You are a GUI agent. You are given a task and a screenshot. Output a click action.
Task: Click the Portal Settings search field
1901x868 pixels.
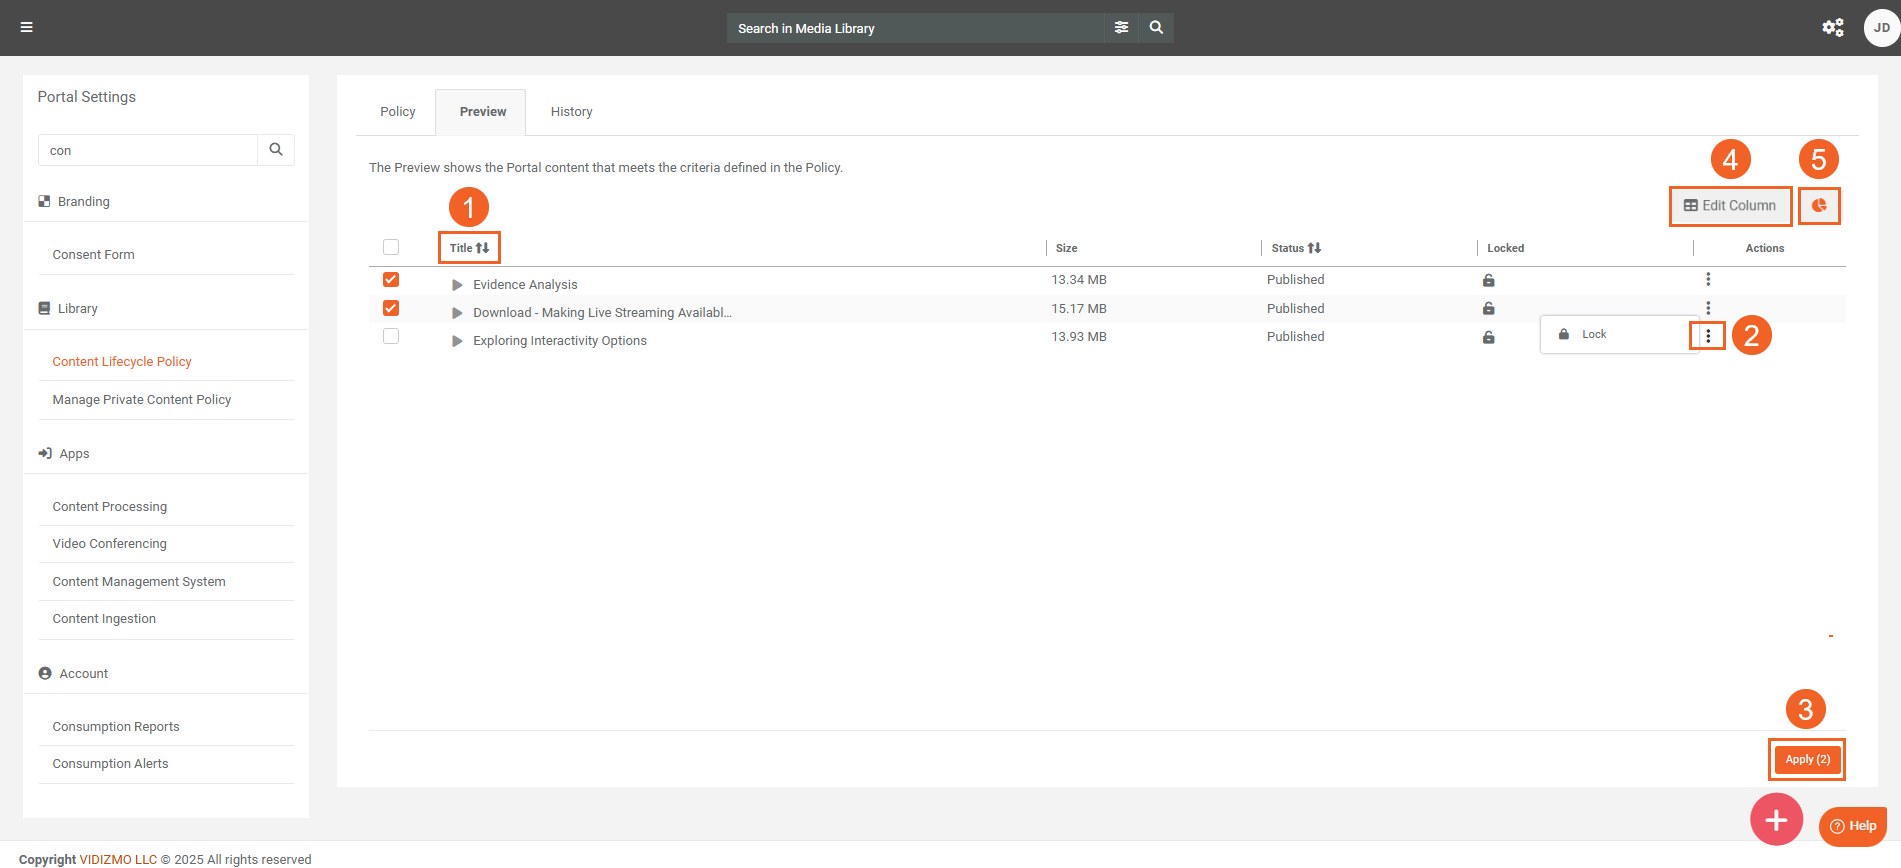click(x=148, y=150)
